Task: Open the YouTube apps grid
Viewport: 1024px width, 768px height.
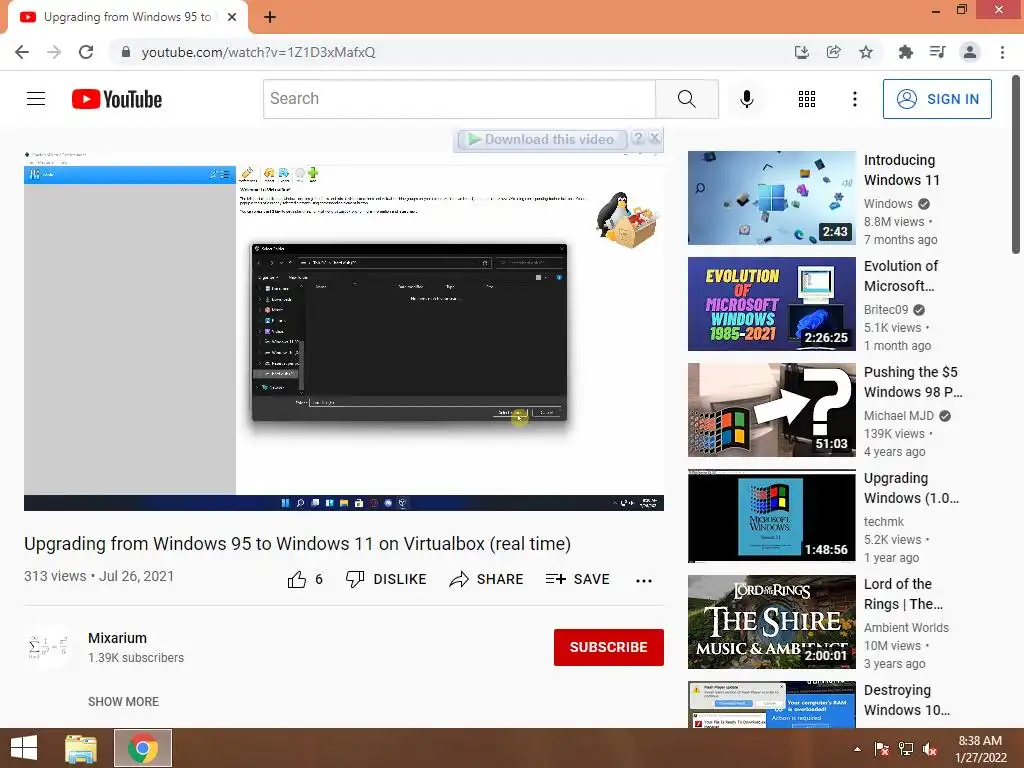Action: [x=807, y=99]
